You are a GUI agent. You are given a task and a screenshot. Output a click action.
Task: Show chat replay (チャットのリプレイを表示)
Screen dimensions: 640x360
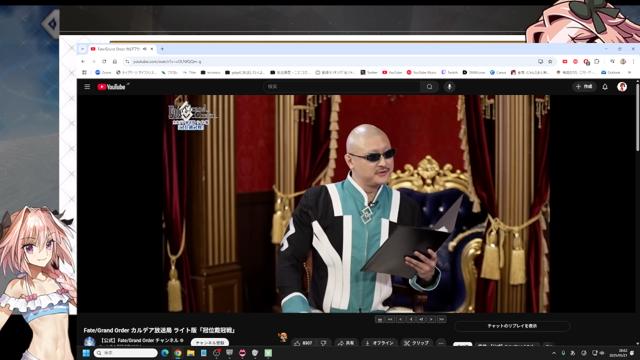click(512, 326)
